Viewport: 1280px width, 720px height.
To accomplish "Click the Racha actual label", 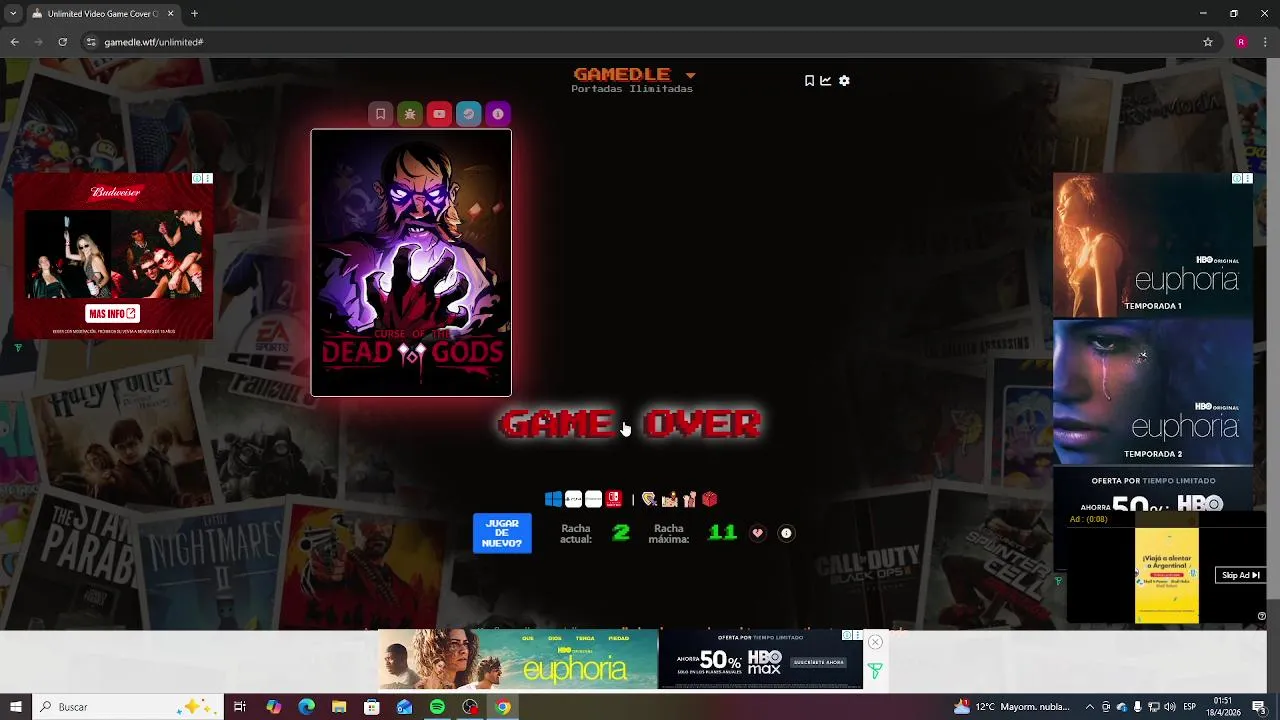I will click(x=576, y=534).
